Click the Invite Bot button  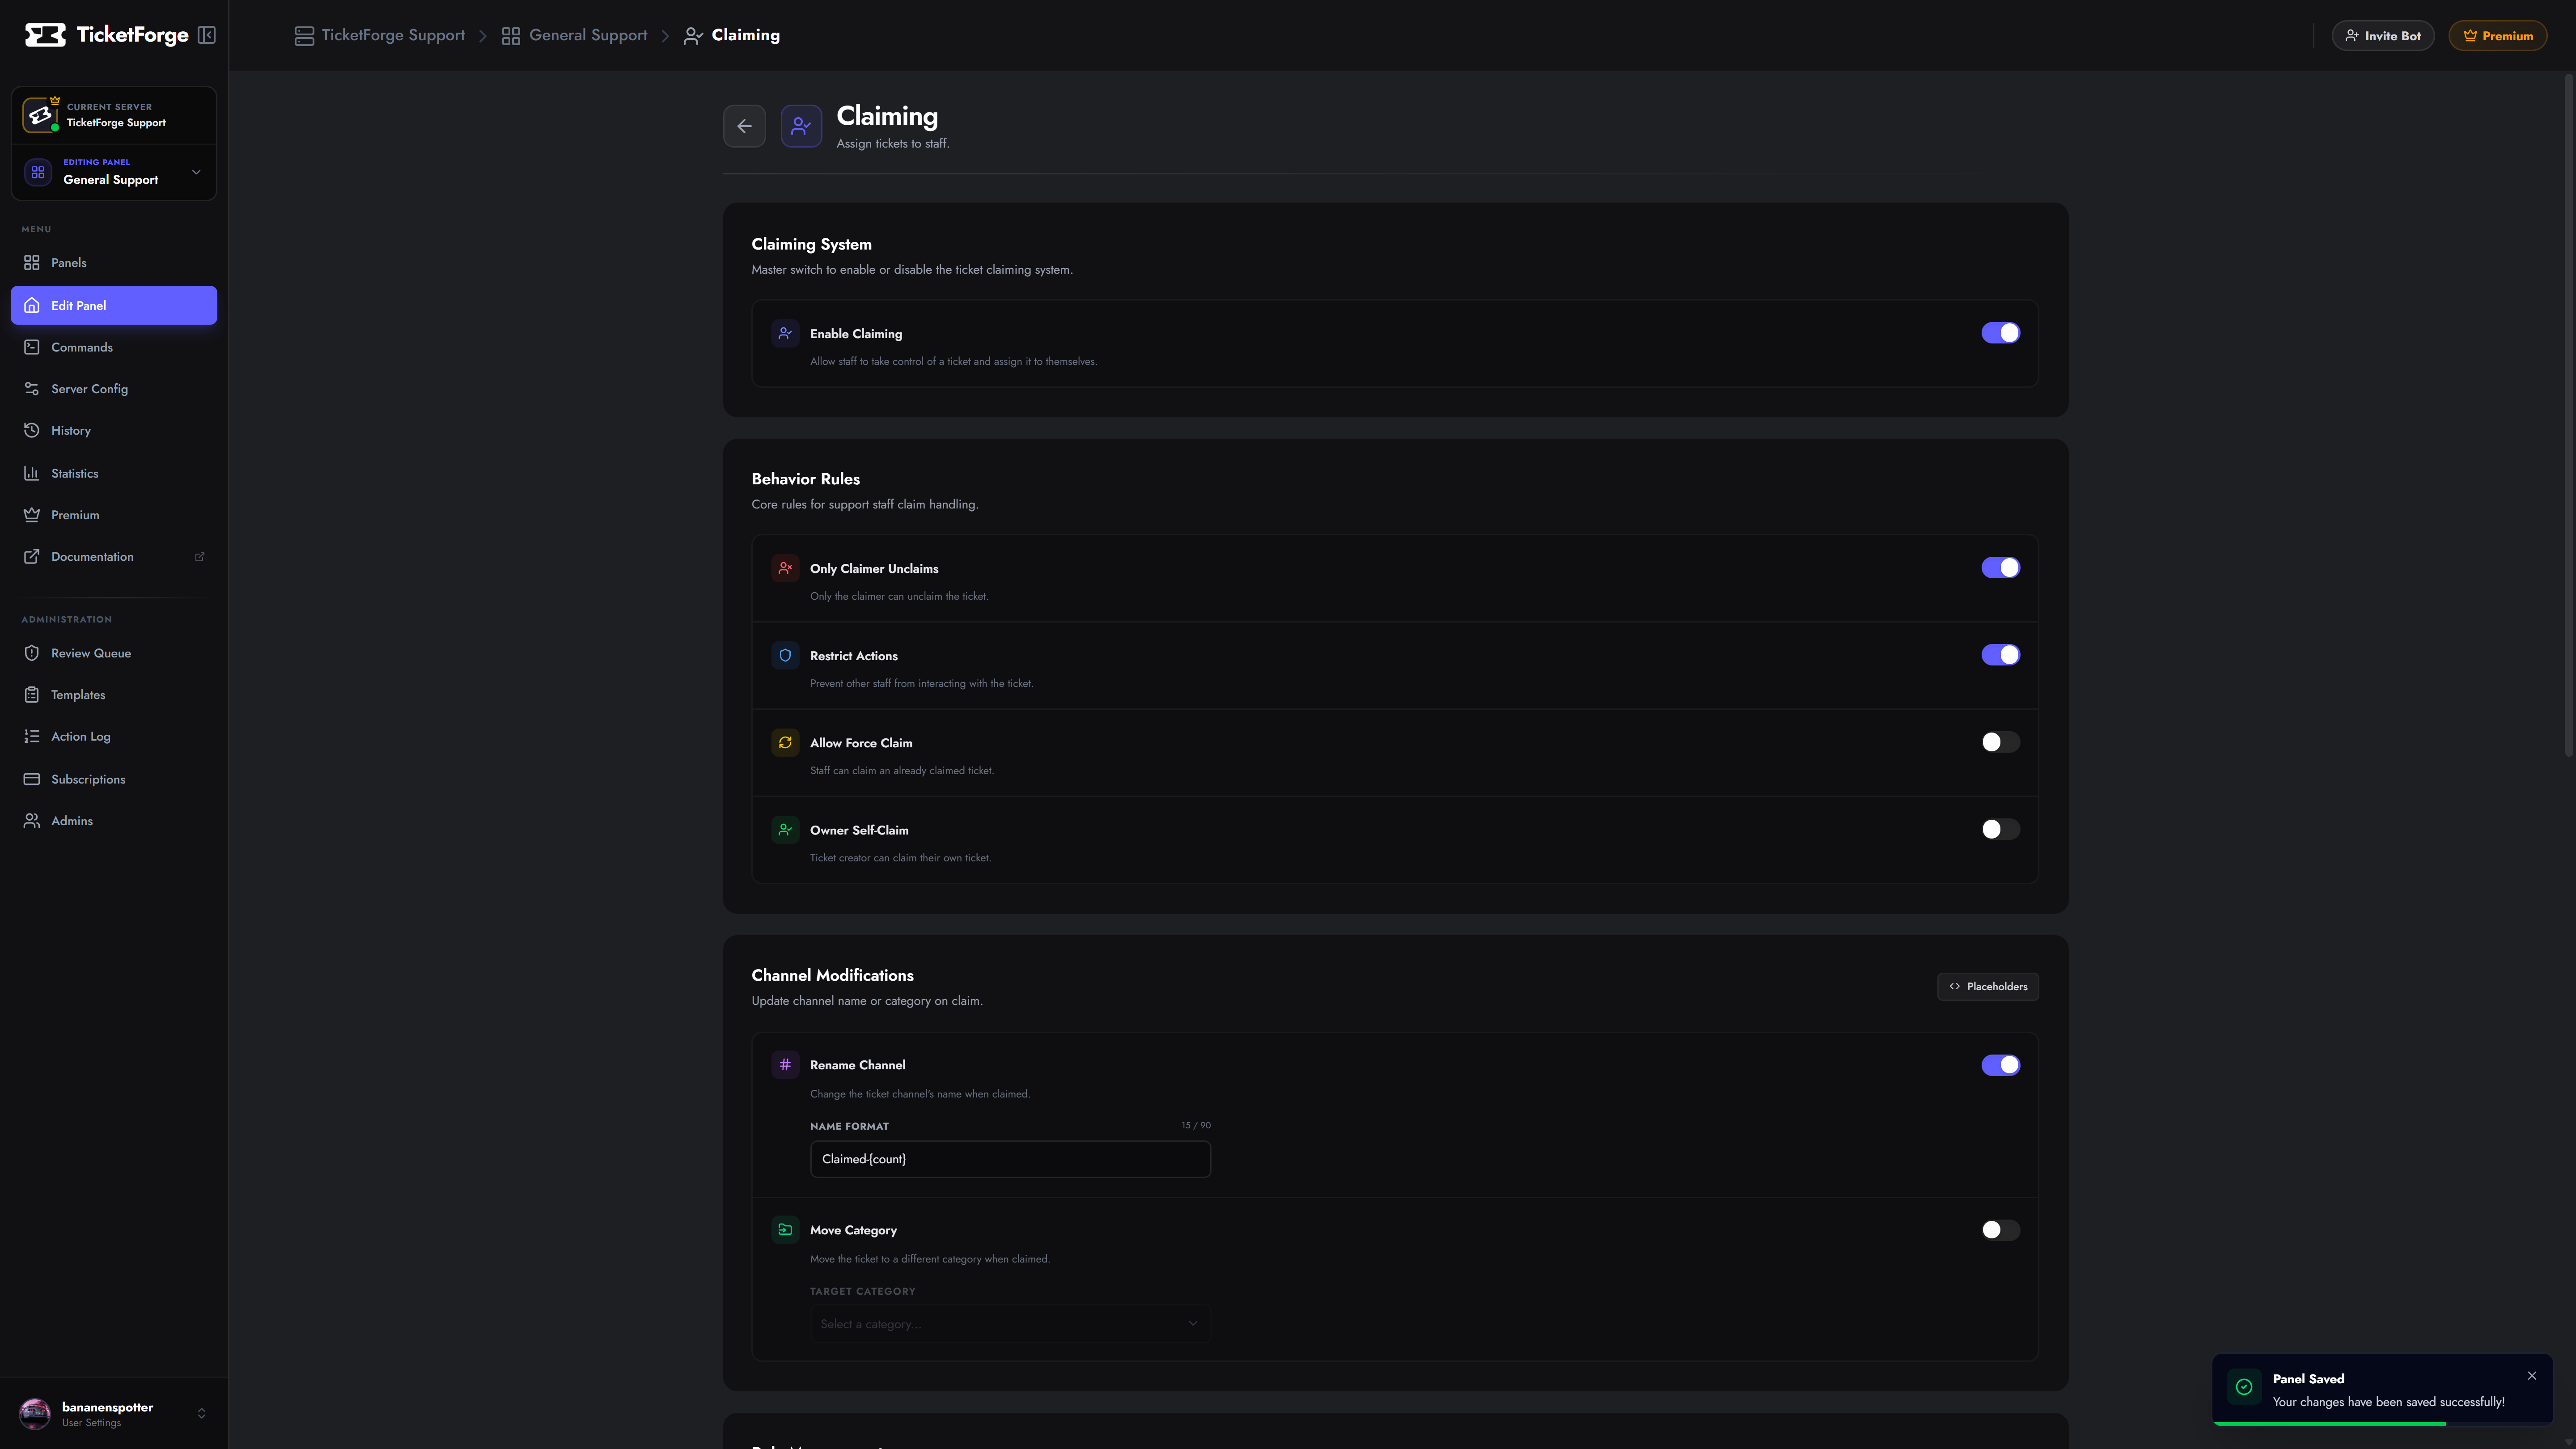[2383, 36]
